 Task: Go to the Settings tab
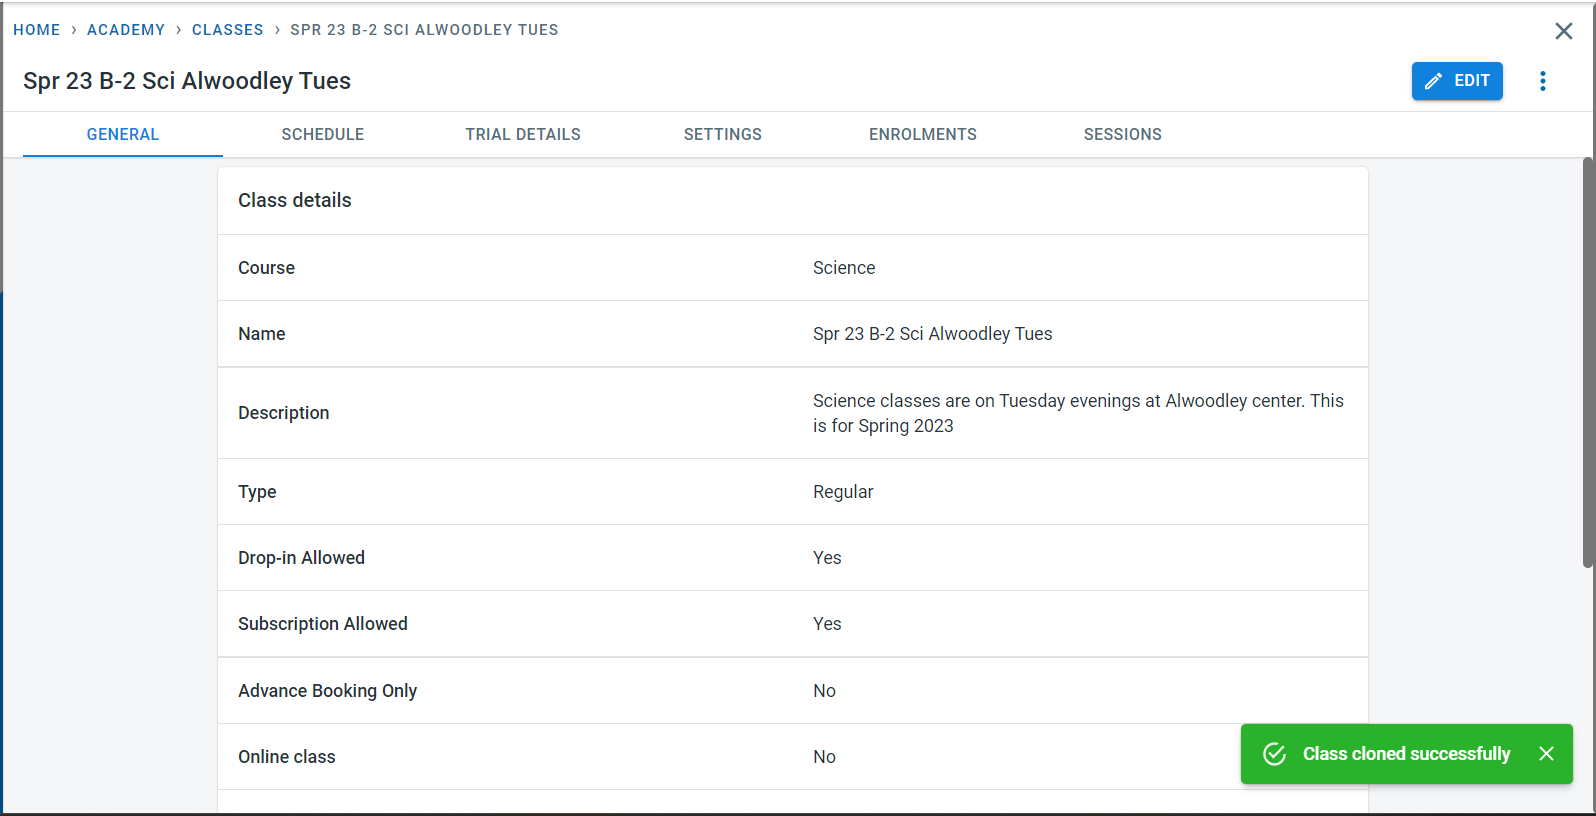722,134
